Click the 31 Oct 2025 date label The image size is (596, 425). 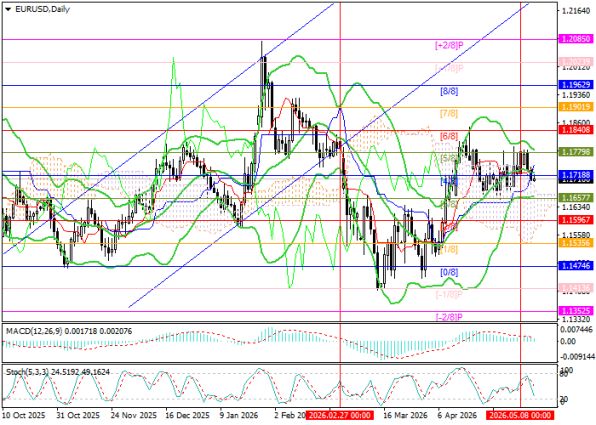point(79,415)
